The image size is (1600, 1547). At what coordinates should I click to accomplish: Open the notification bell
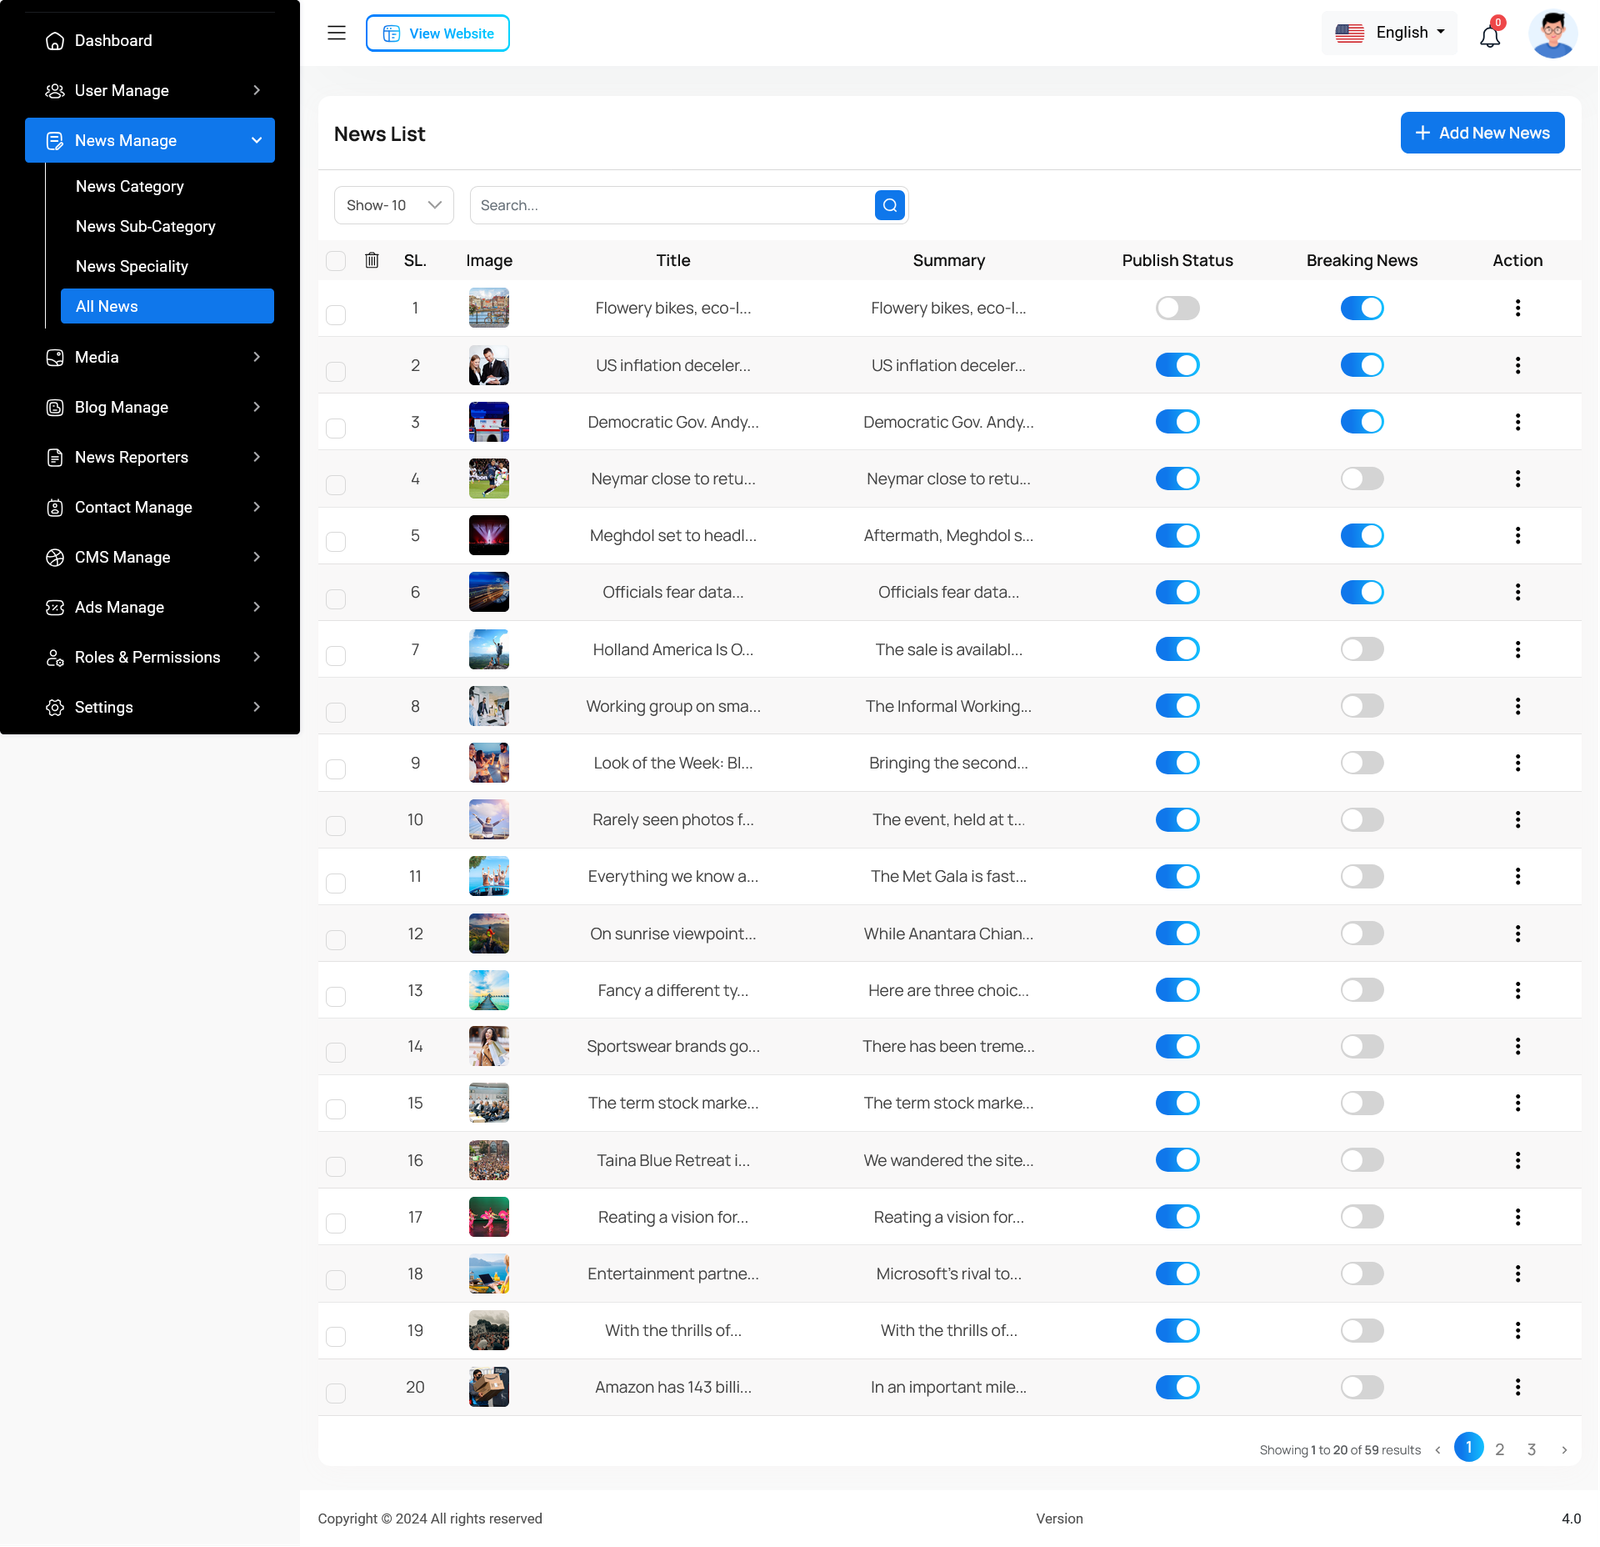click(1489, 37)
